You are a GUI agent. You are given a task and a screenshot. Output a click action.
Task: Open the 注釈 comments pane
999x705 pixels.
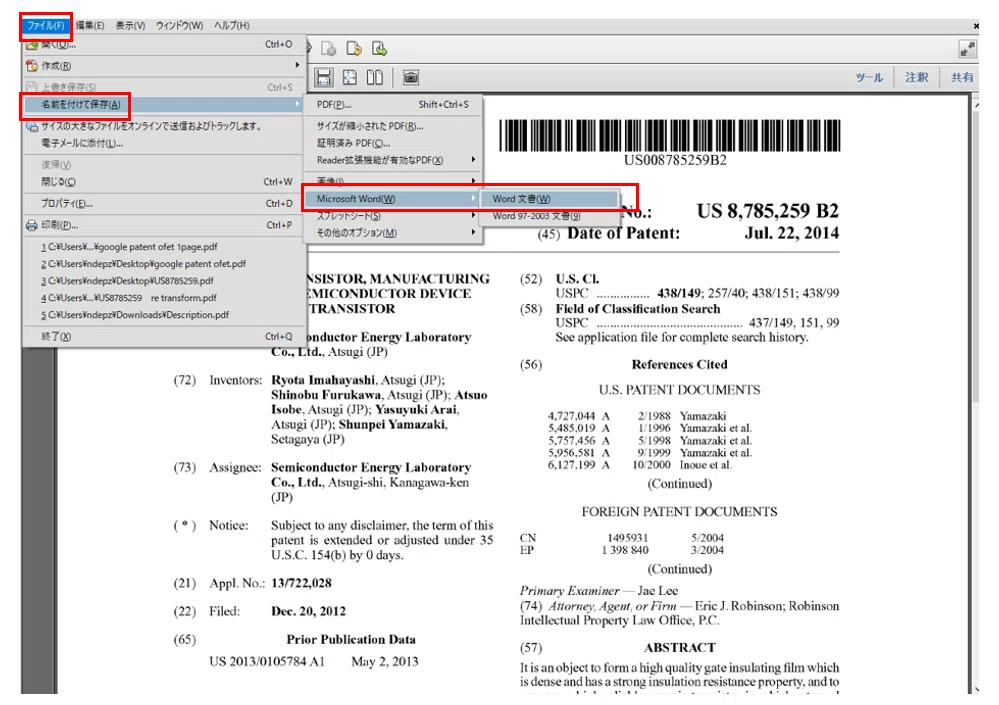tap(917, 78)
